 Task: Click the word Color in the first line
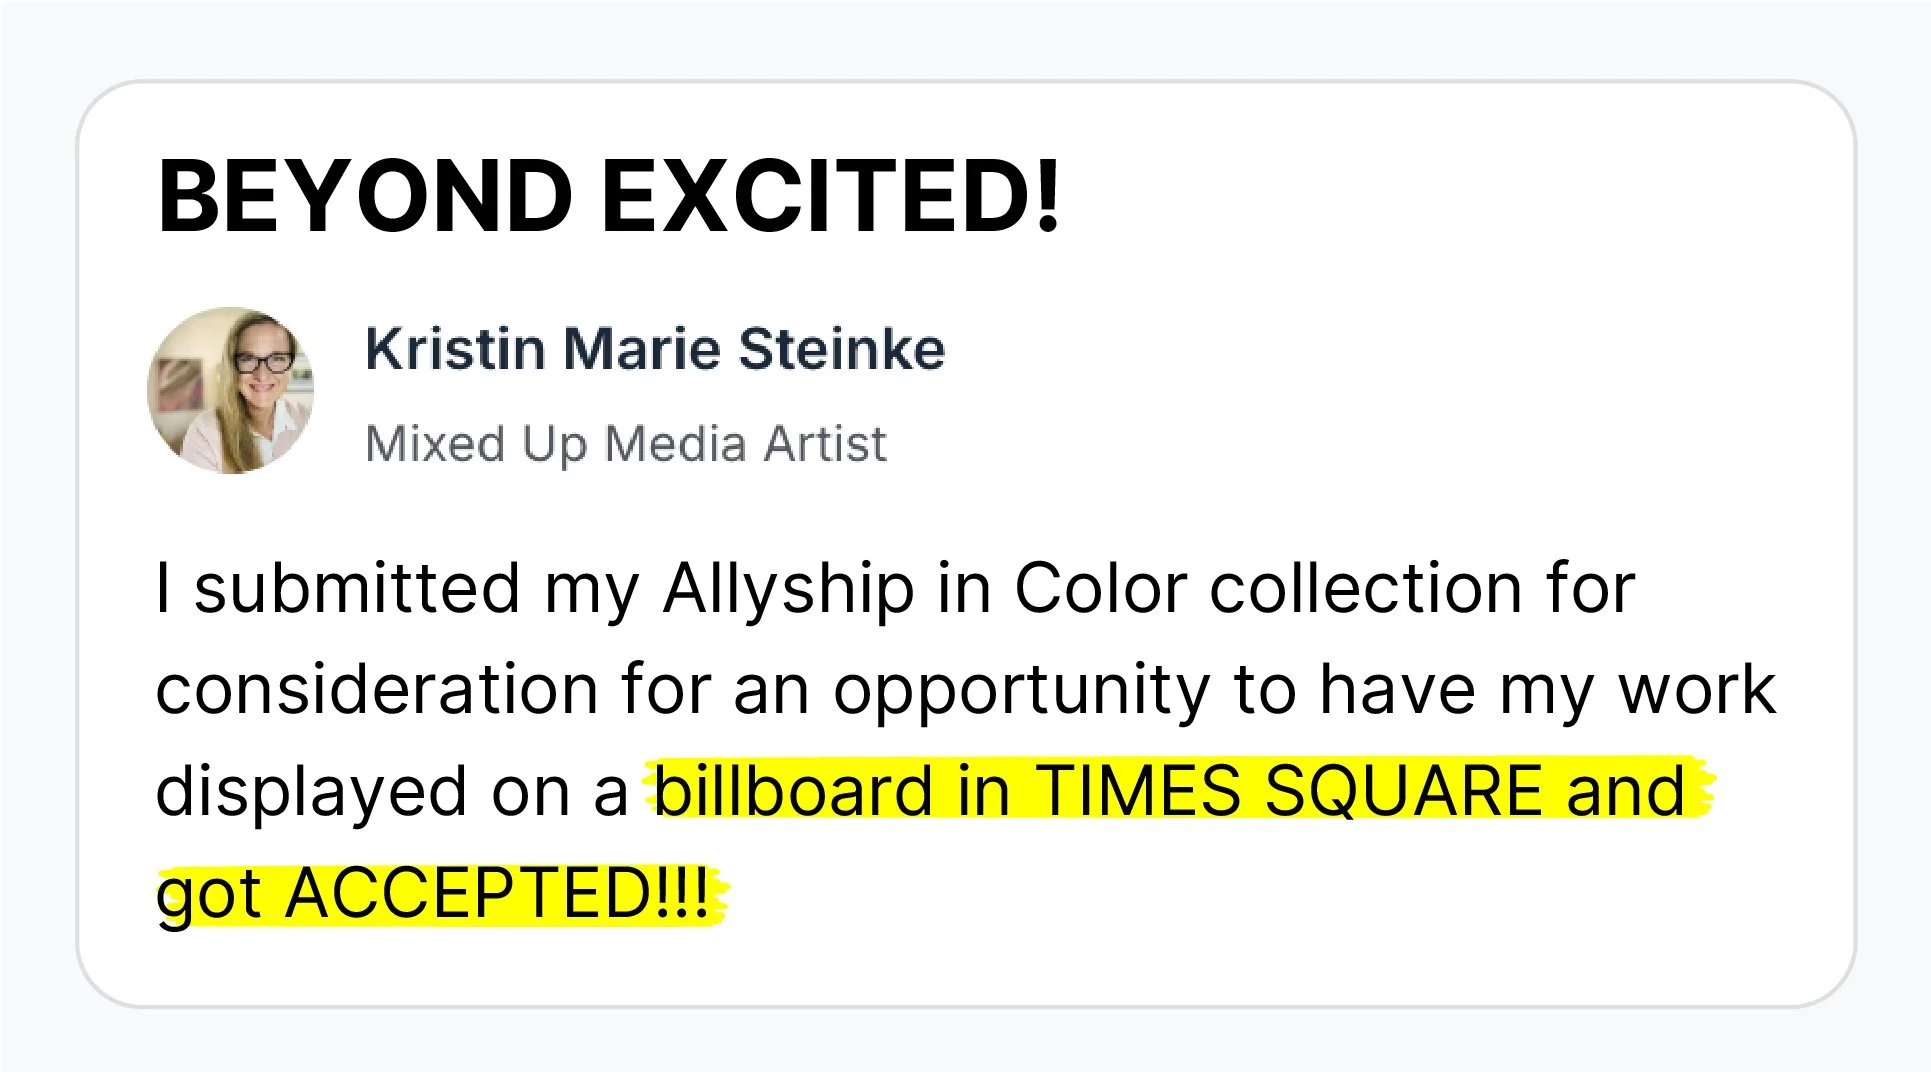pyautogui.click(x=1100, y=588)
